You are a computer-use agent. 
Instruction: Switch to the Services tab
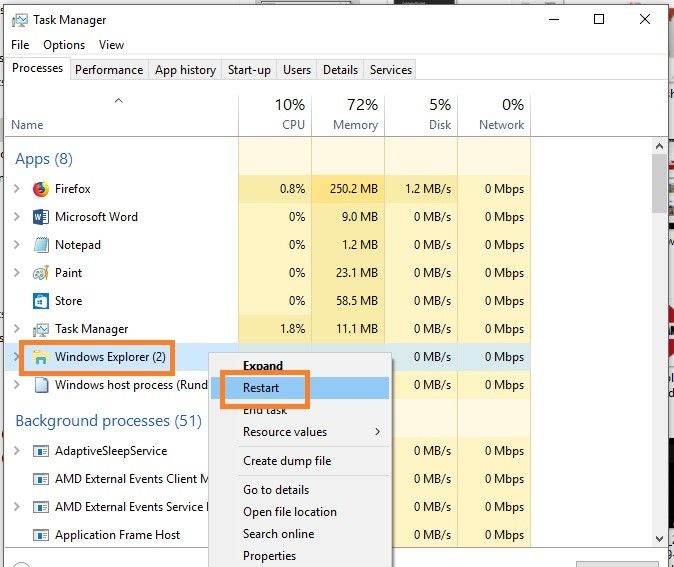391,70
